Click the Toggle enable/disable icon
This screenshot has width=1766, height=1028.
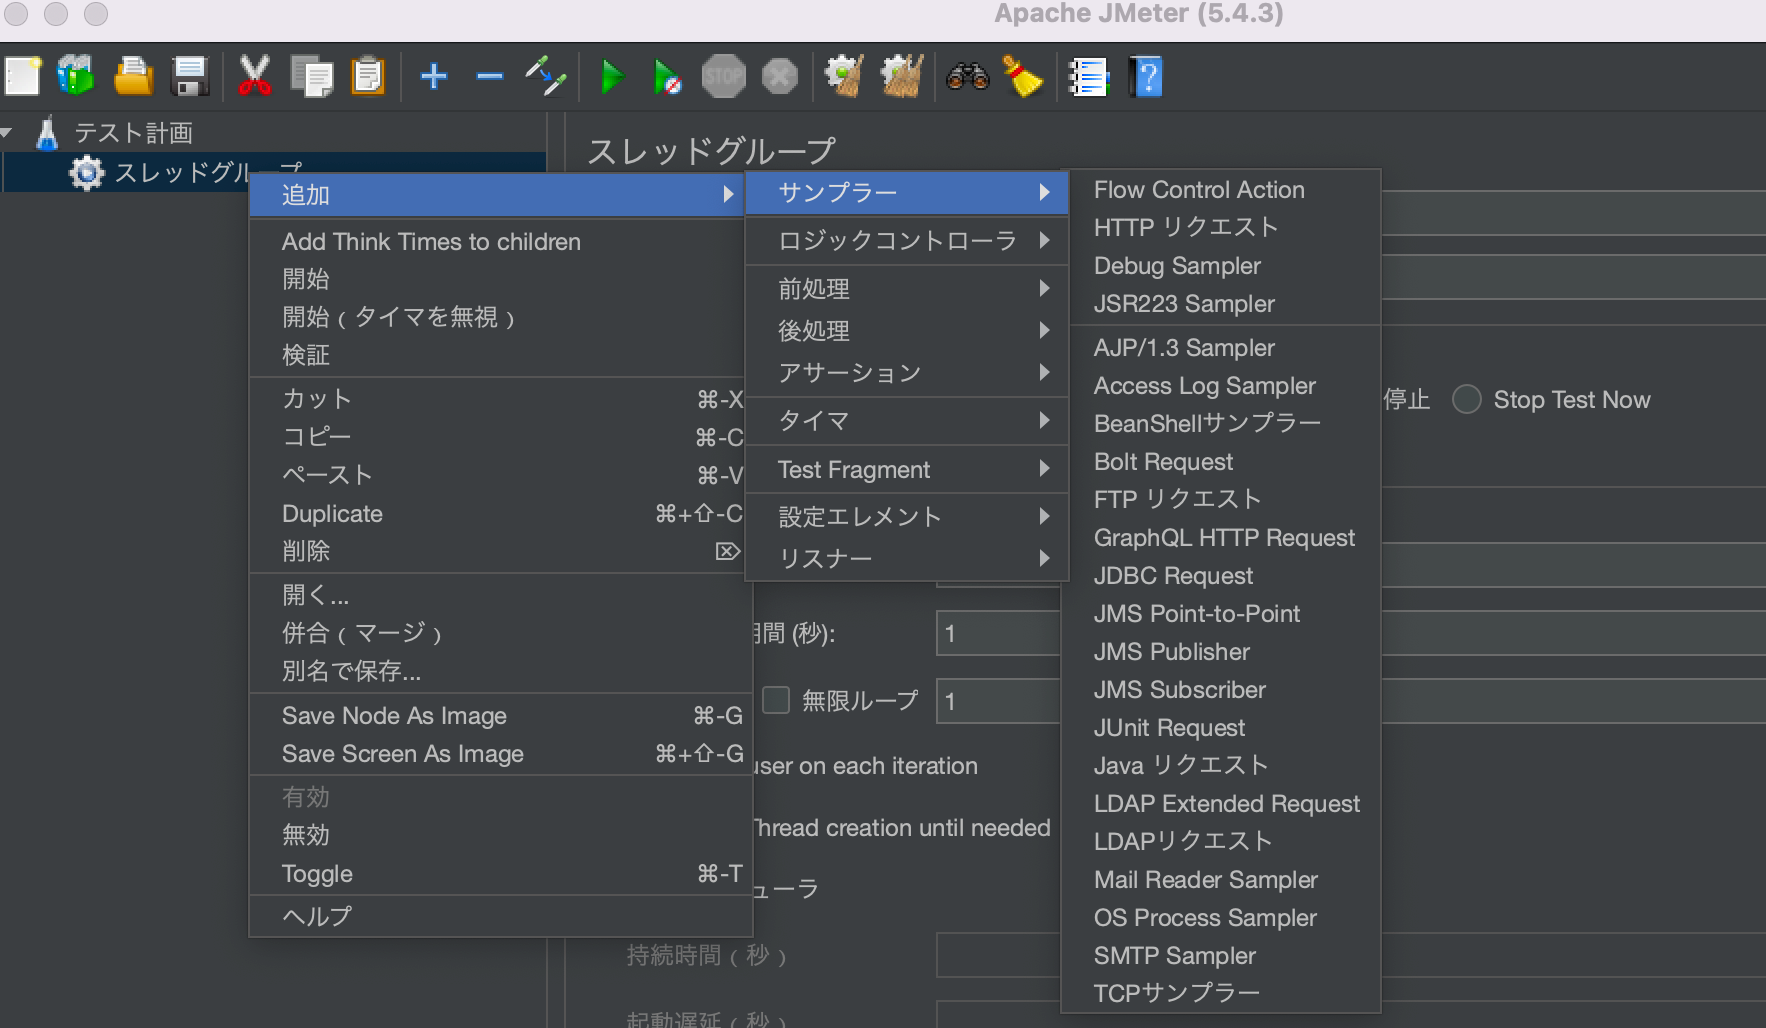coord(546,76)
